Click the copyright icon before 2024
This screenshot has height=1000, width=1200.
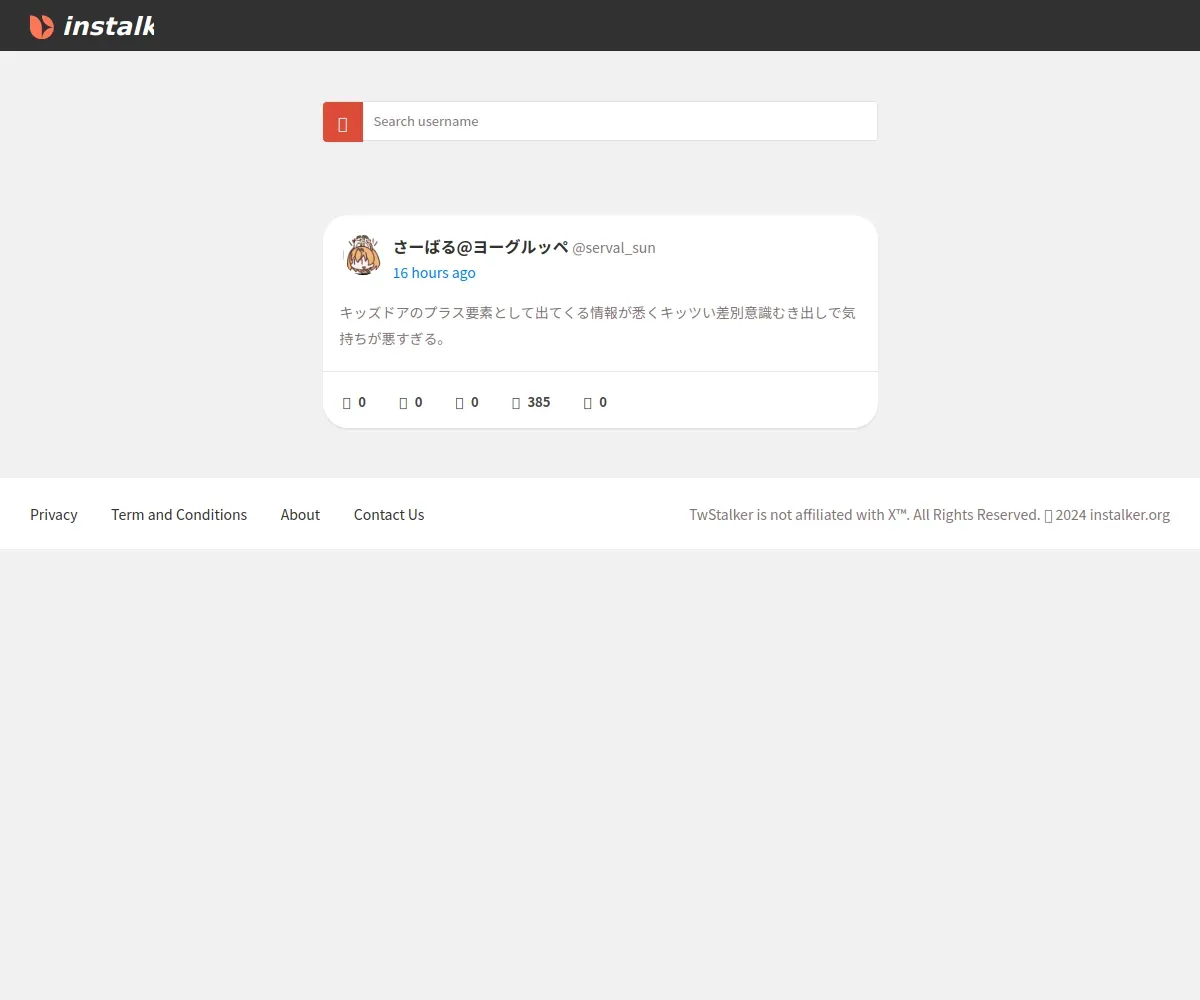[1048, 515]
